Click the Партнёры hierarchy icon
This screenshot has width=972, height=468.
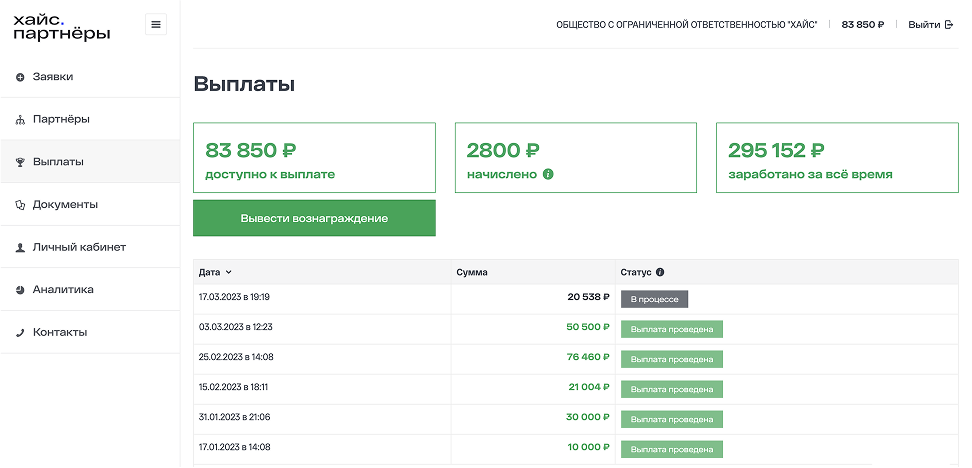tap(20, 120)
